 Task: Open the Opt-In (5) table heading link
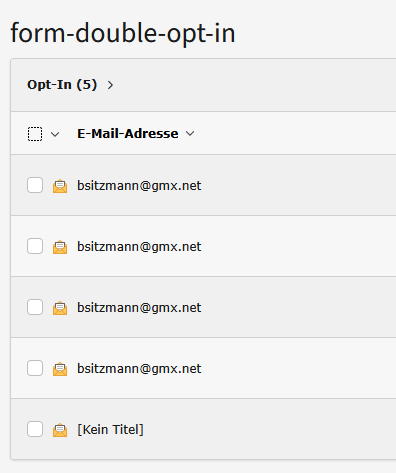62,85
